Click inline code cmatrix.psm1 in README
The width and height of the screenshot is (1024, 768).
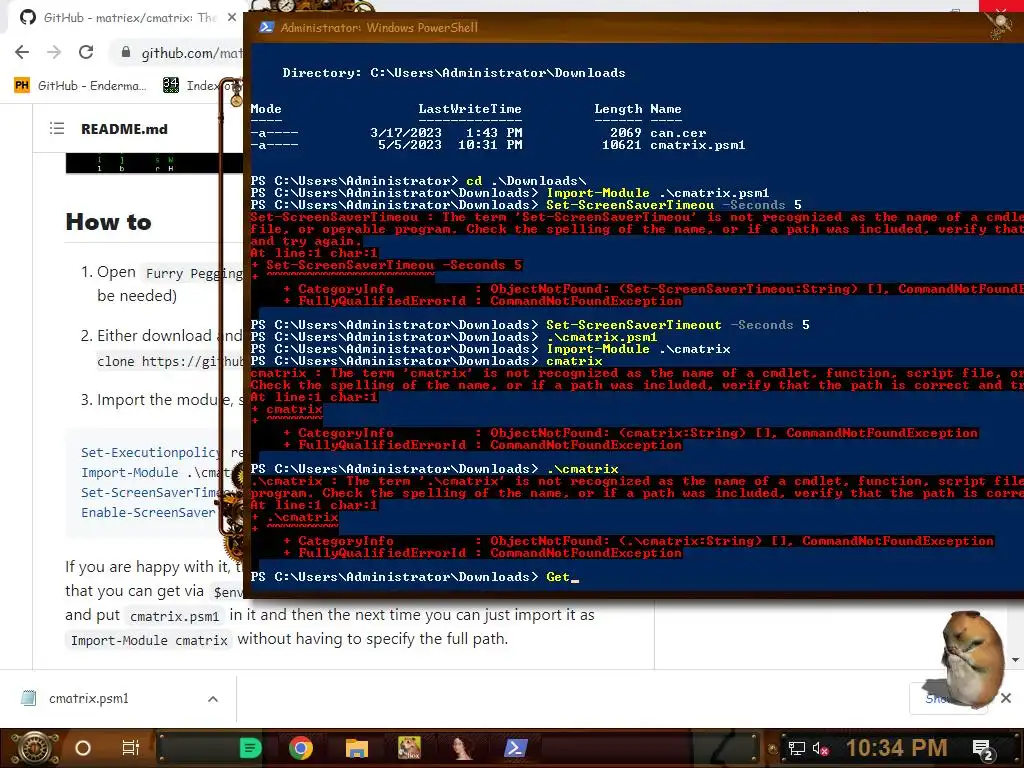point(174,616)
